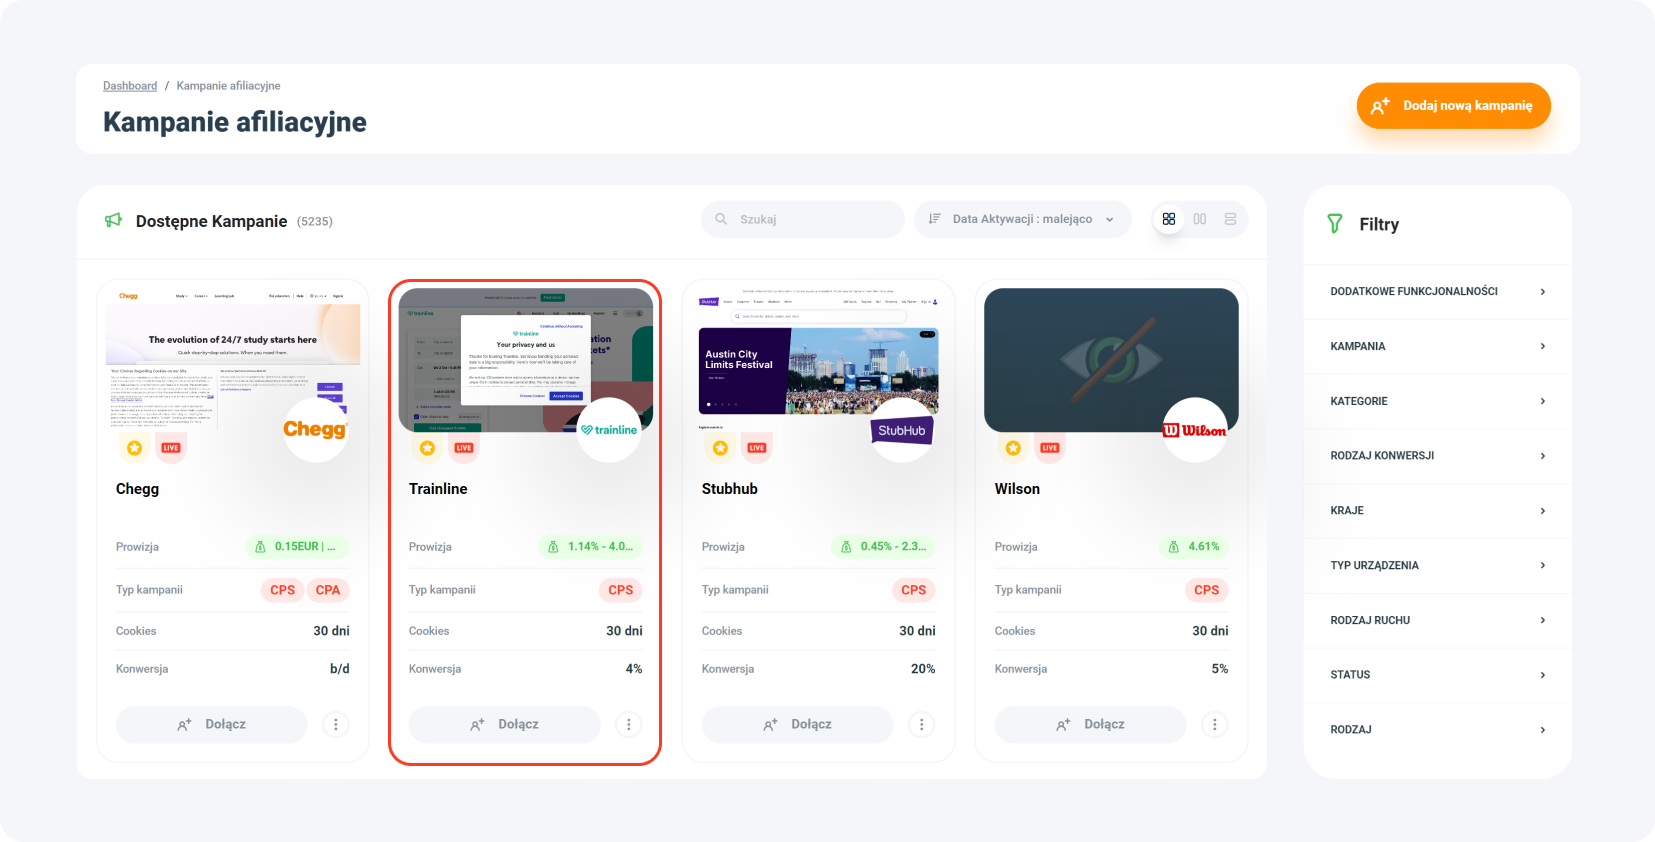Expand the Kraje filter section

tap(1437, 510)
